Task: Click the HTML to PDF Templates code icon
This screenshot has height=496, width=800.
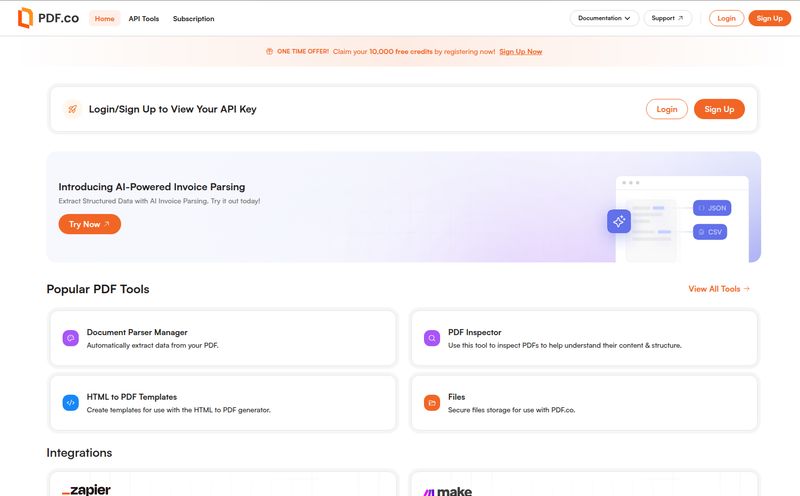Action: pos(70,403)
